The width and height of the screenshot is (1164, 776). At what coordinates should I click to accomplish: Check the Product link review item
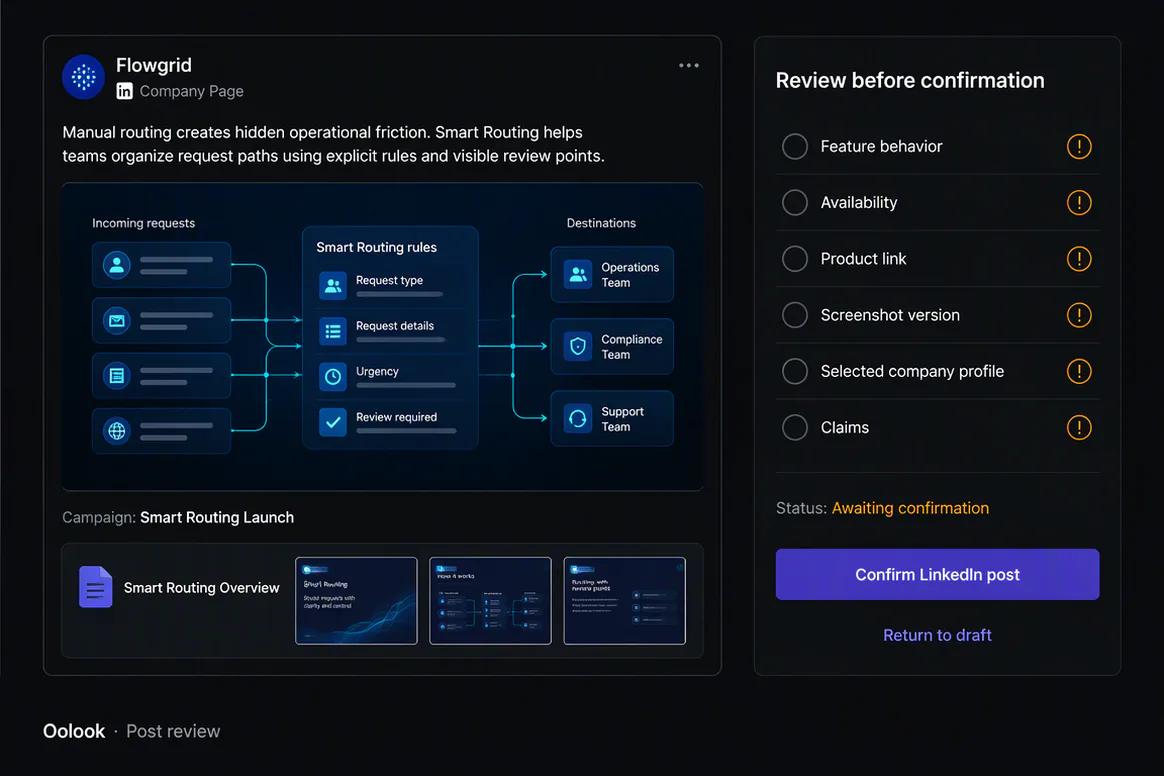tap(795, 258)
